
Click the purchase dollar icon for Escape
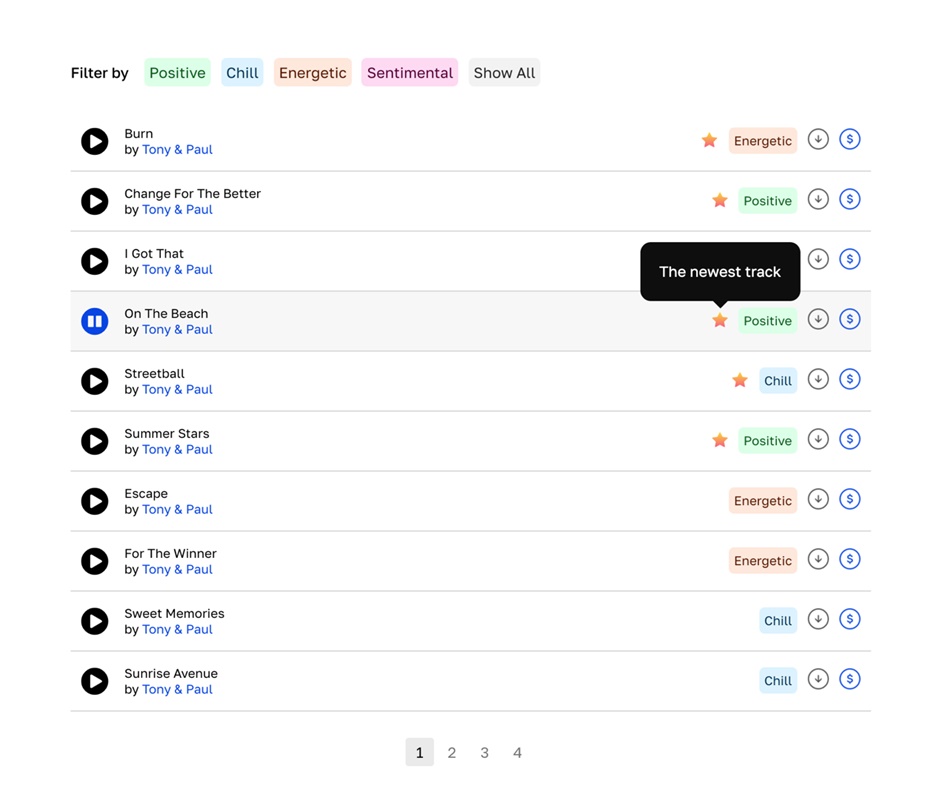850,500
